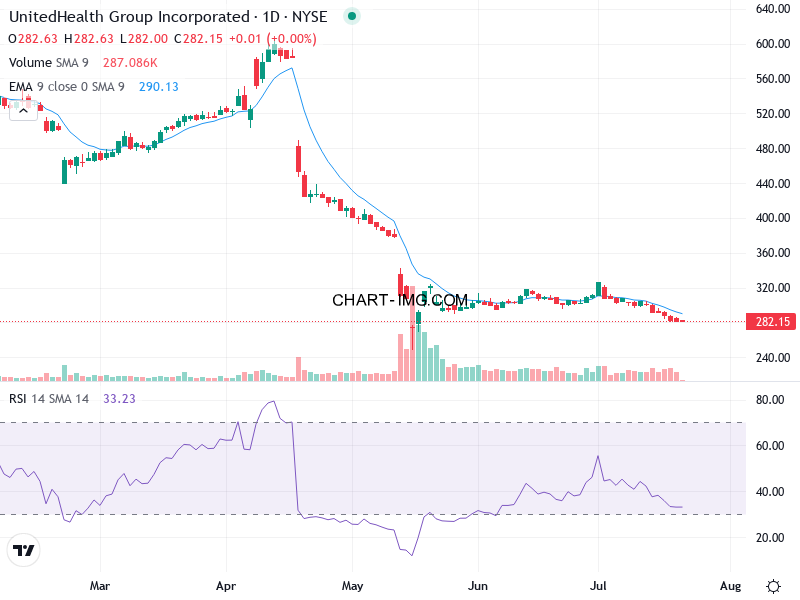Click the change value +0.01 (+0.00%)
Image resolution: width=800 pixels, height=600 pixels.
pyautogui.click(x=273, y=39)
